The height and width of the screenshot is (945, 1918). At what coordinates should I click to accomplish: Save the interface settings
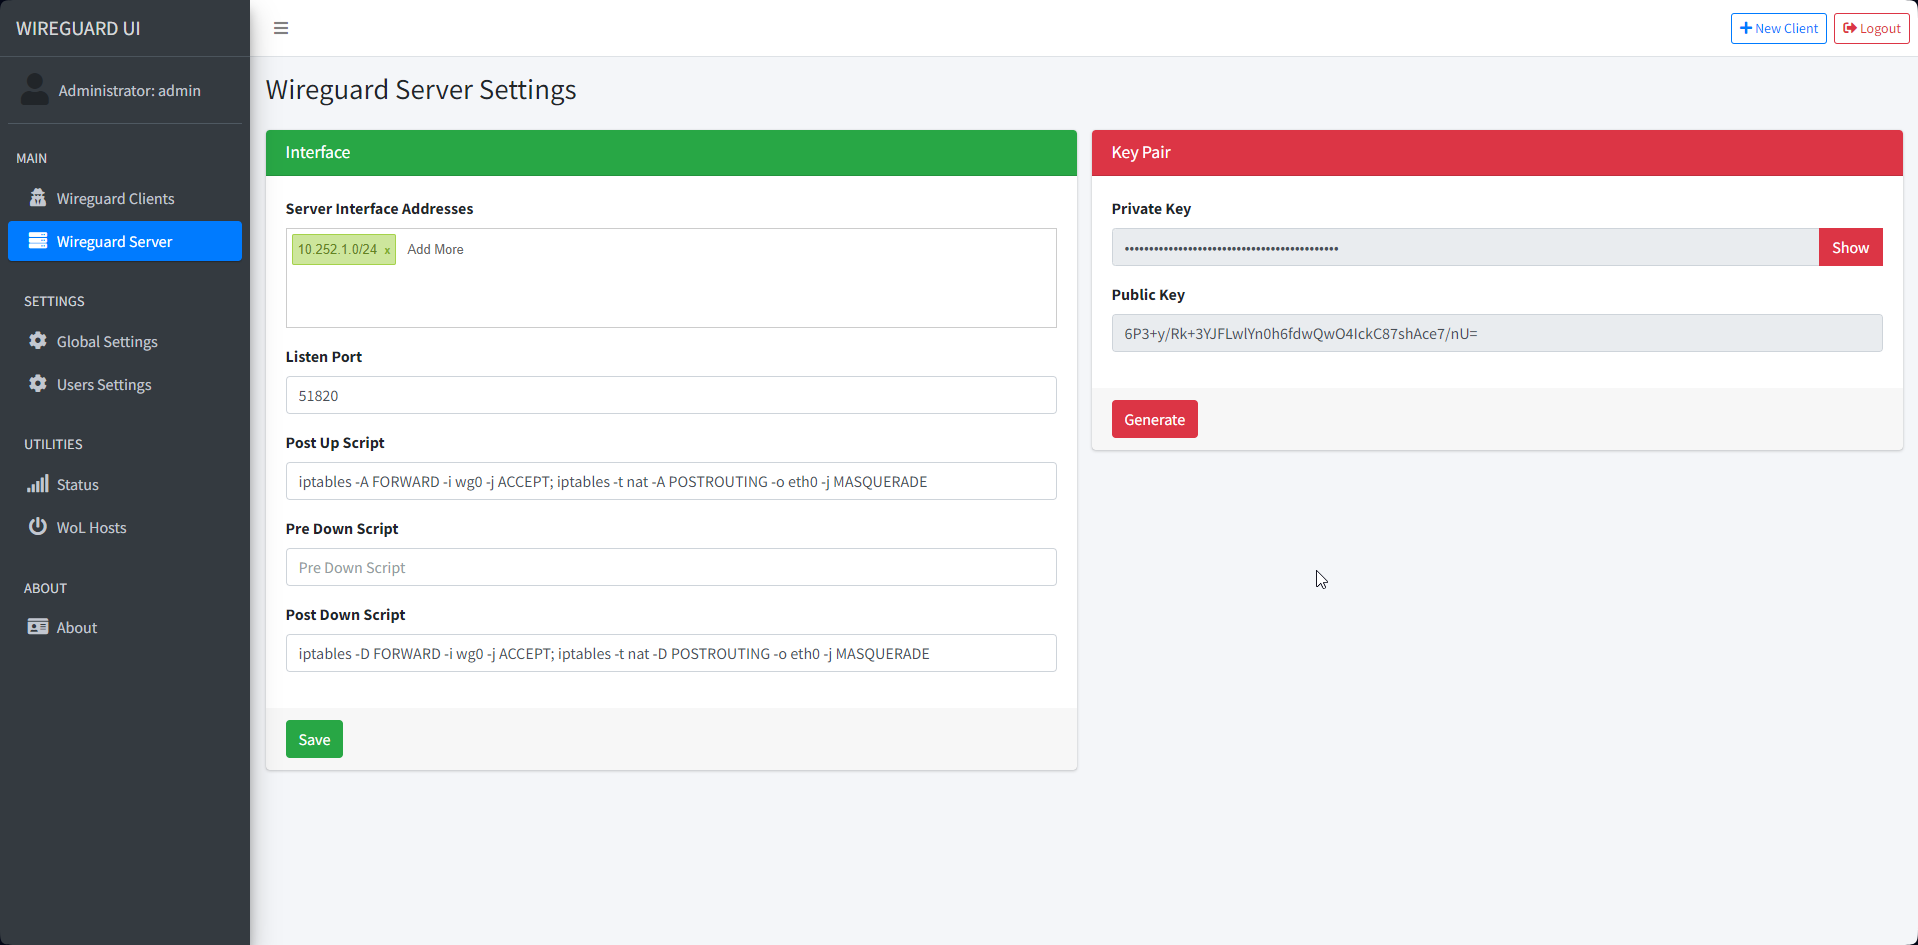pos(314,739)
